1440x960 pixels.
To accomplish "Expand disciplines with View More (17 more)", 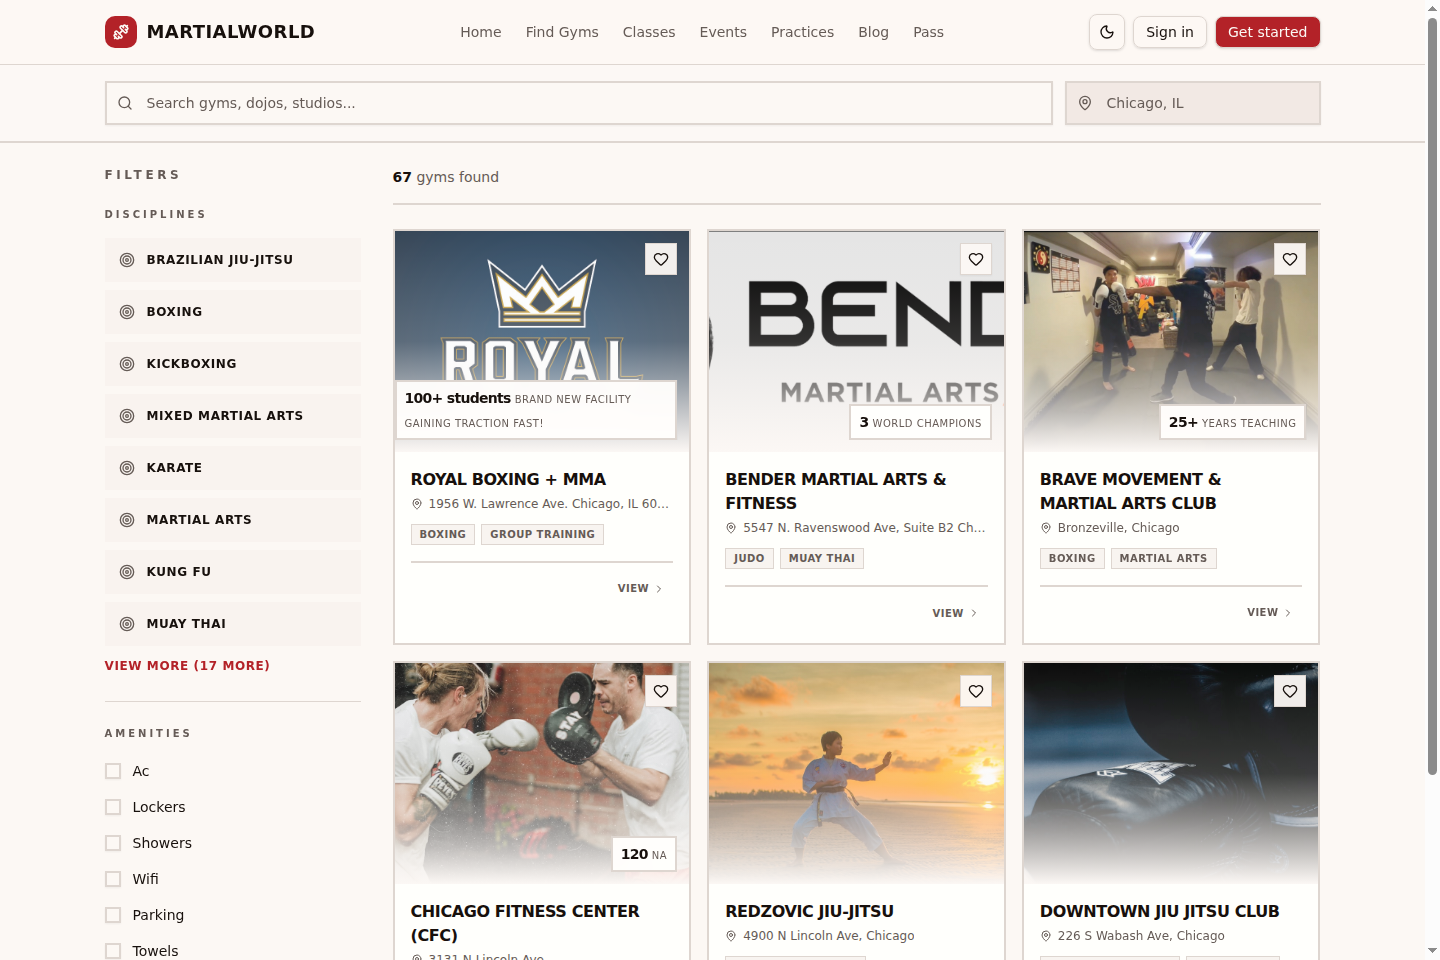I will [x=187, y=665].
